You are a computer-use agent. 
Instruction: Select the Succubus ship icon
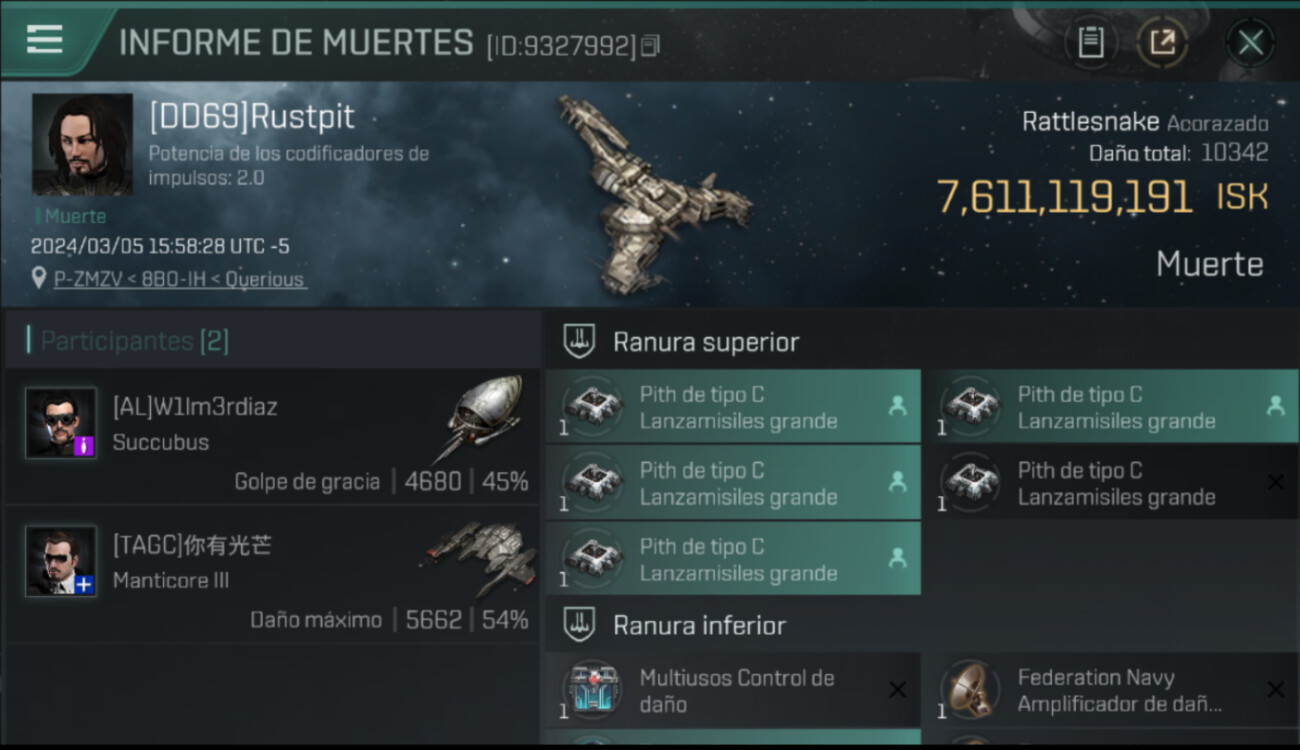(484, 418)
